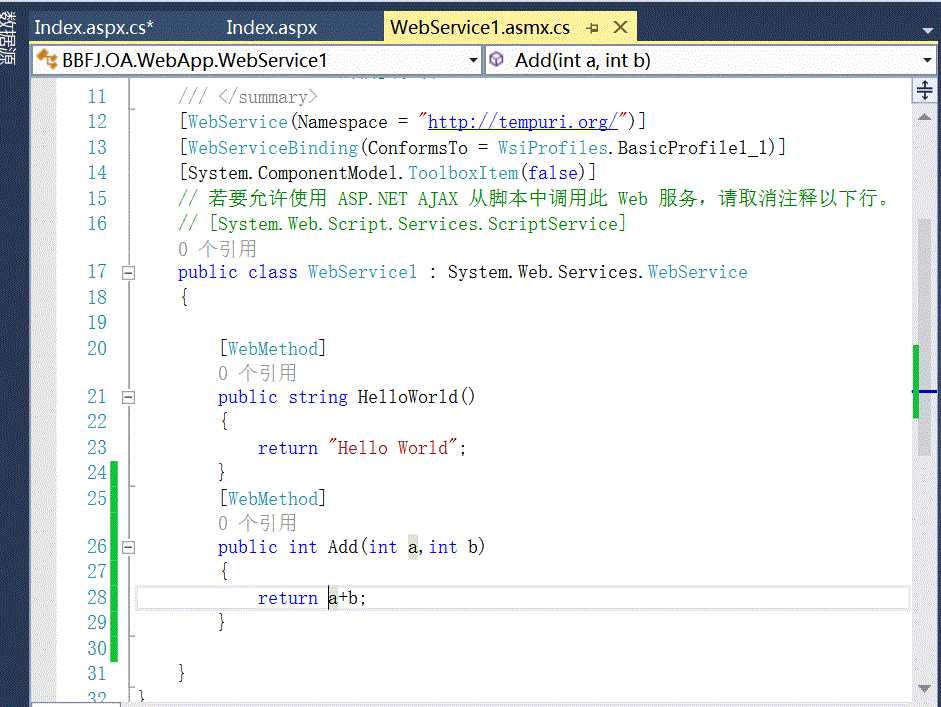Click the split editor window handle
The width and height of the screenshot is (941, 707).
coord(925,90)
